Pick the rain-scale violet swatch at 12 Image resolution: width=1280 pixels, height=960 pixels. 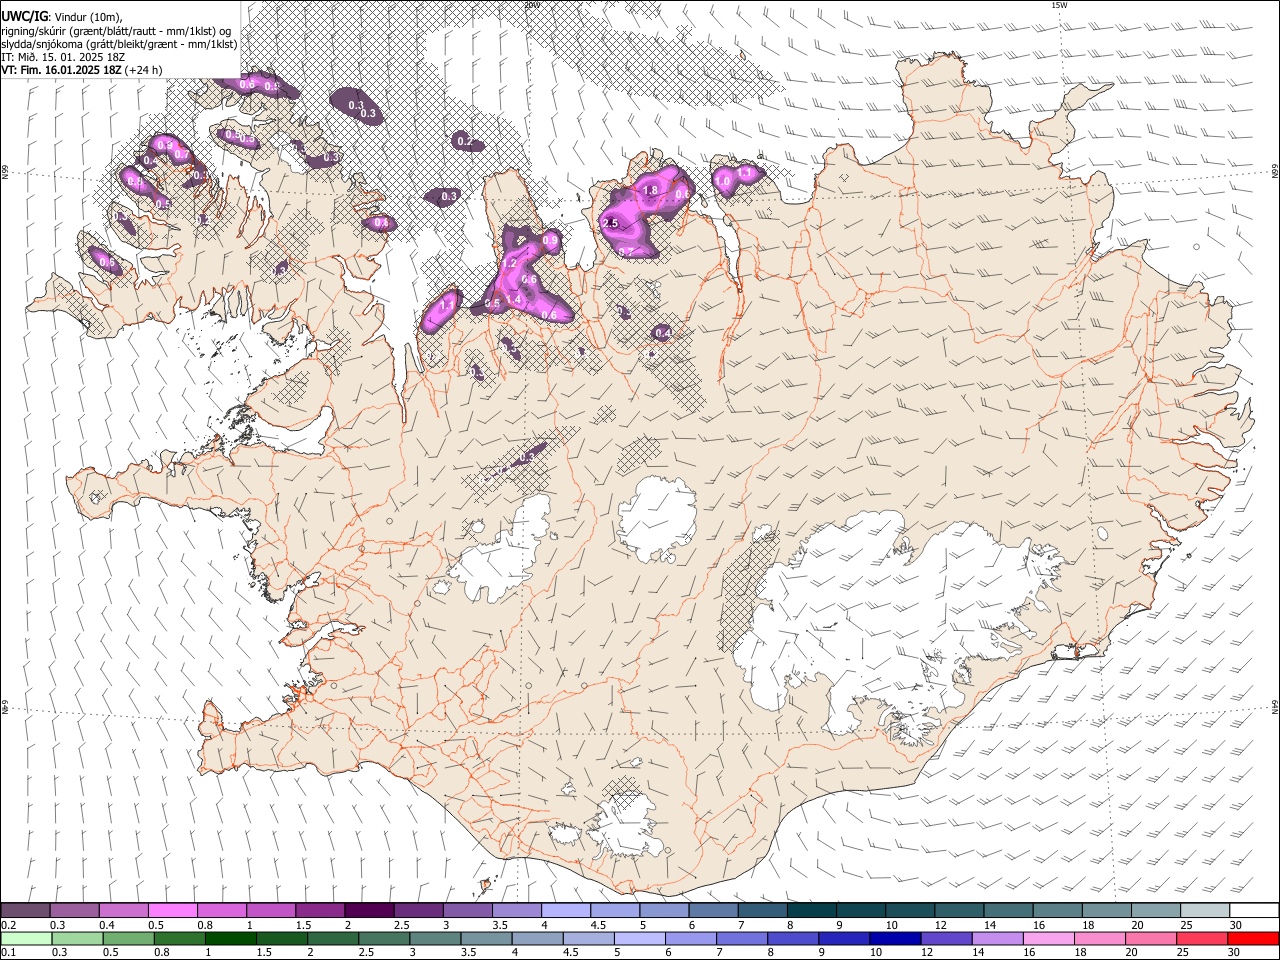946,938
